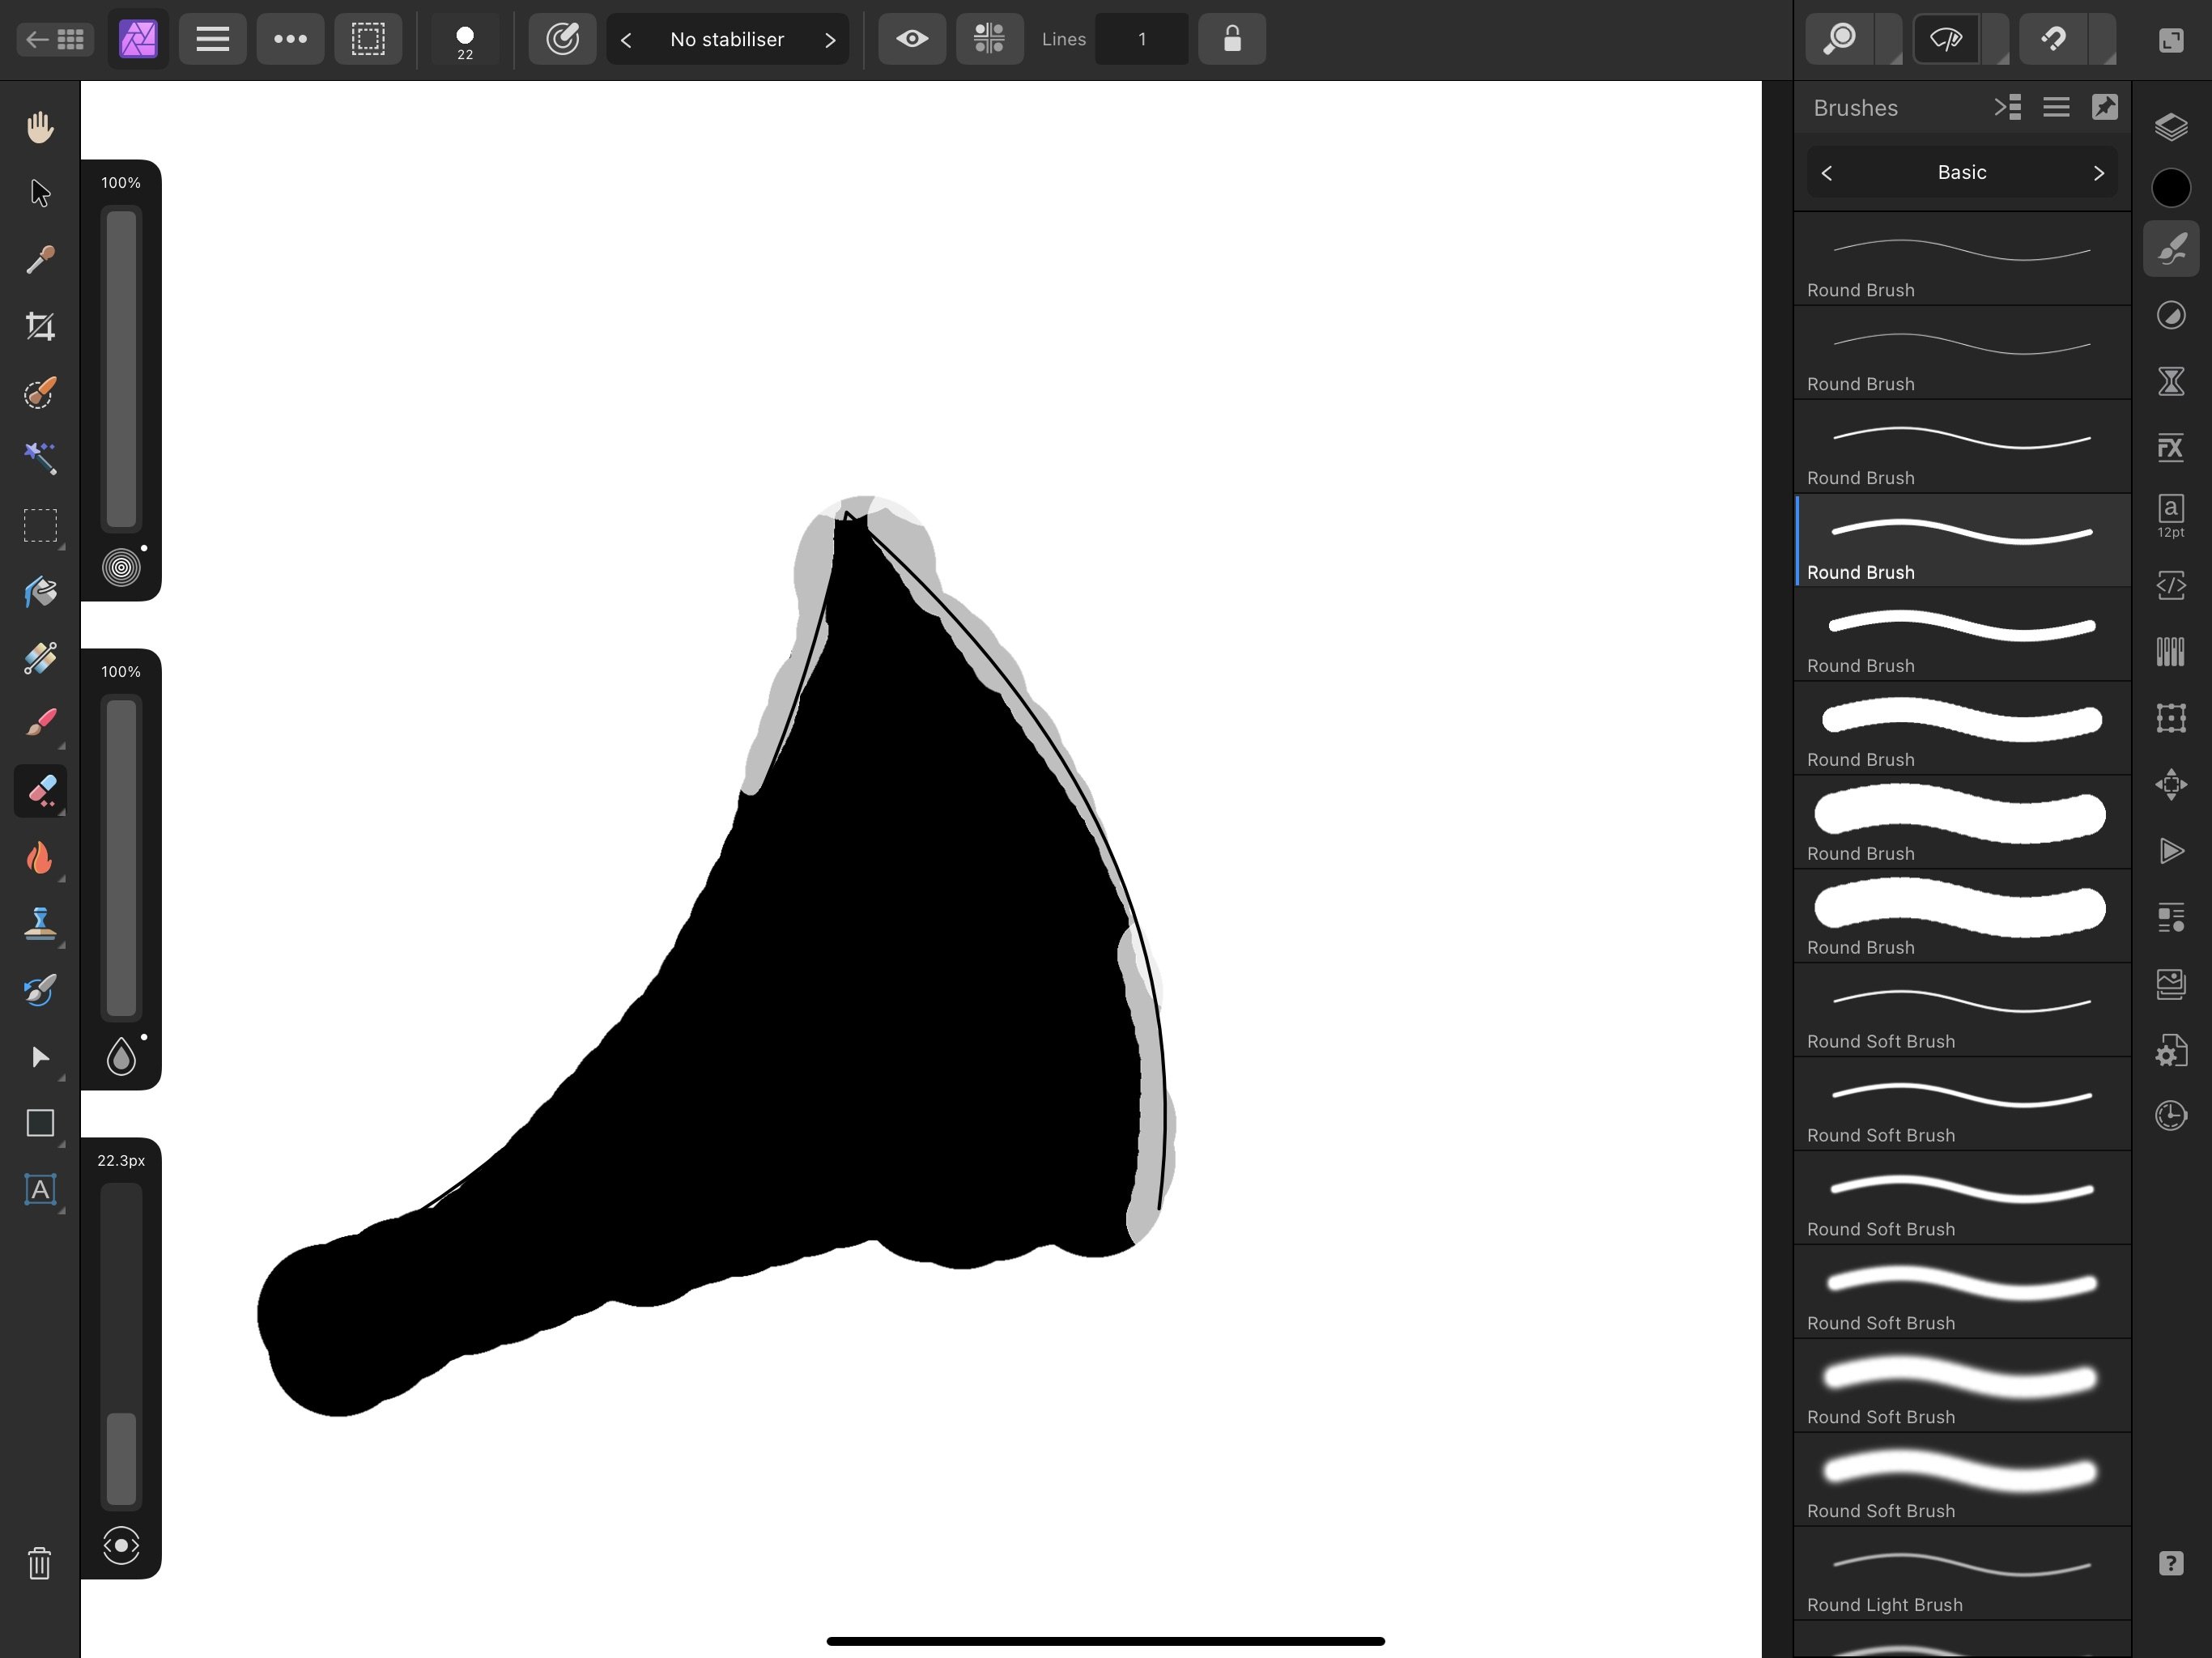Go to previous brush category before Basic
This screenshot has width=2212, height=1658.
[1827, 173]
